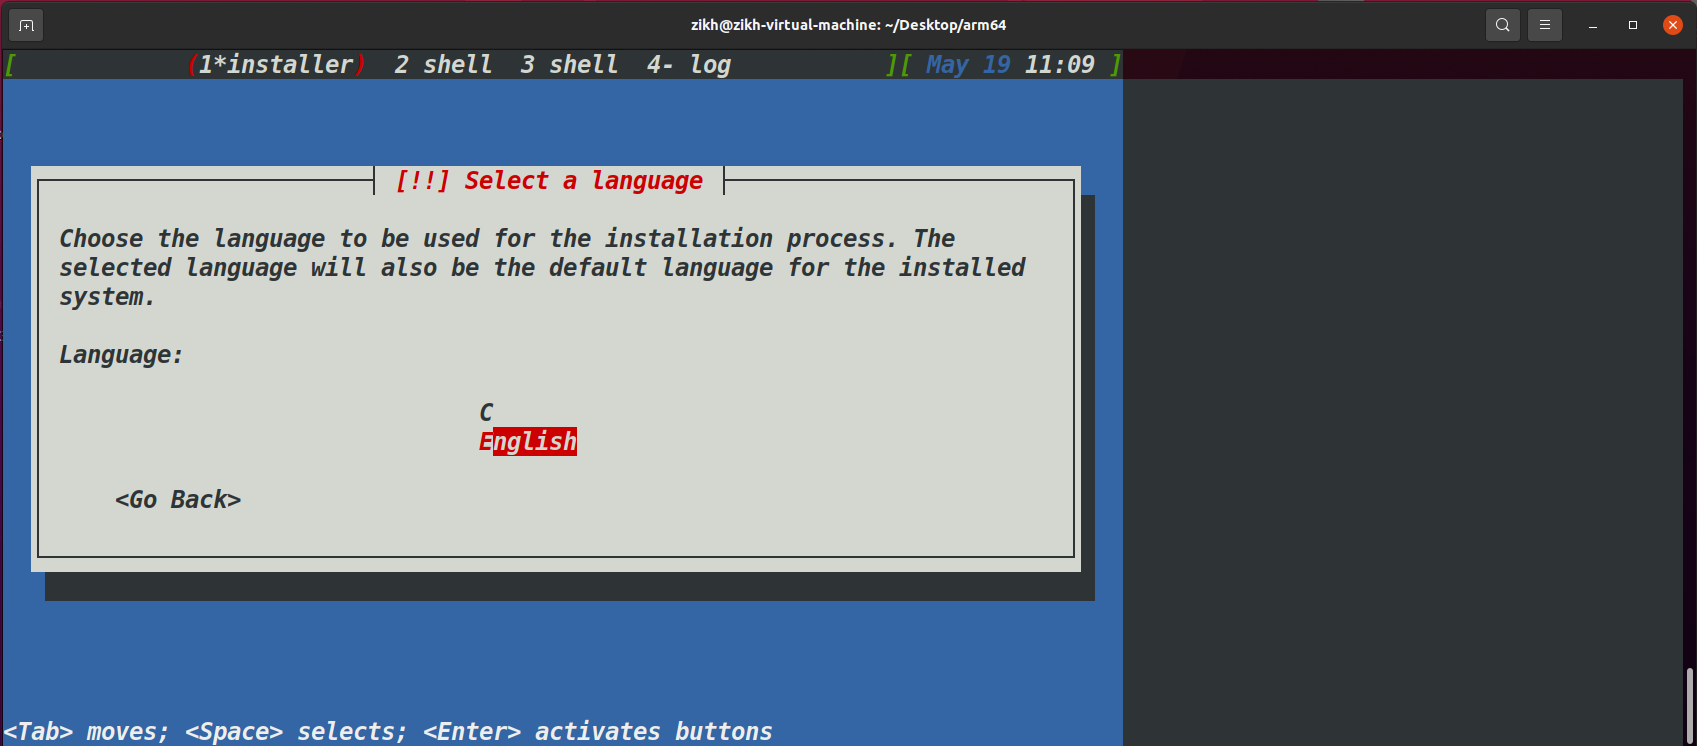
Task: Click the 'Select a language' dialog title
Action: tap(549, 181)
